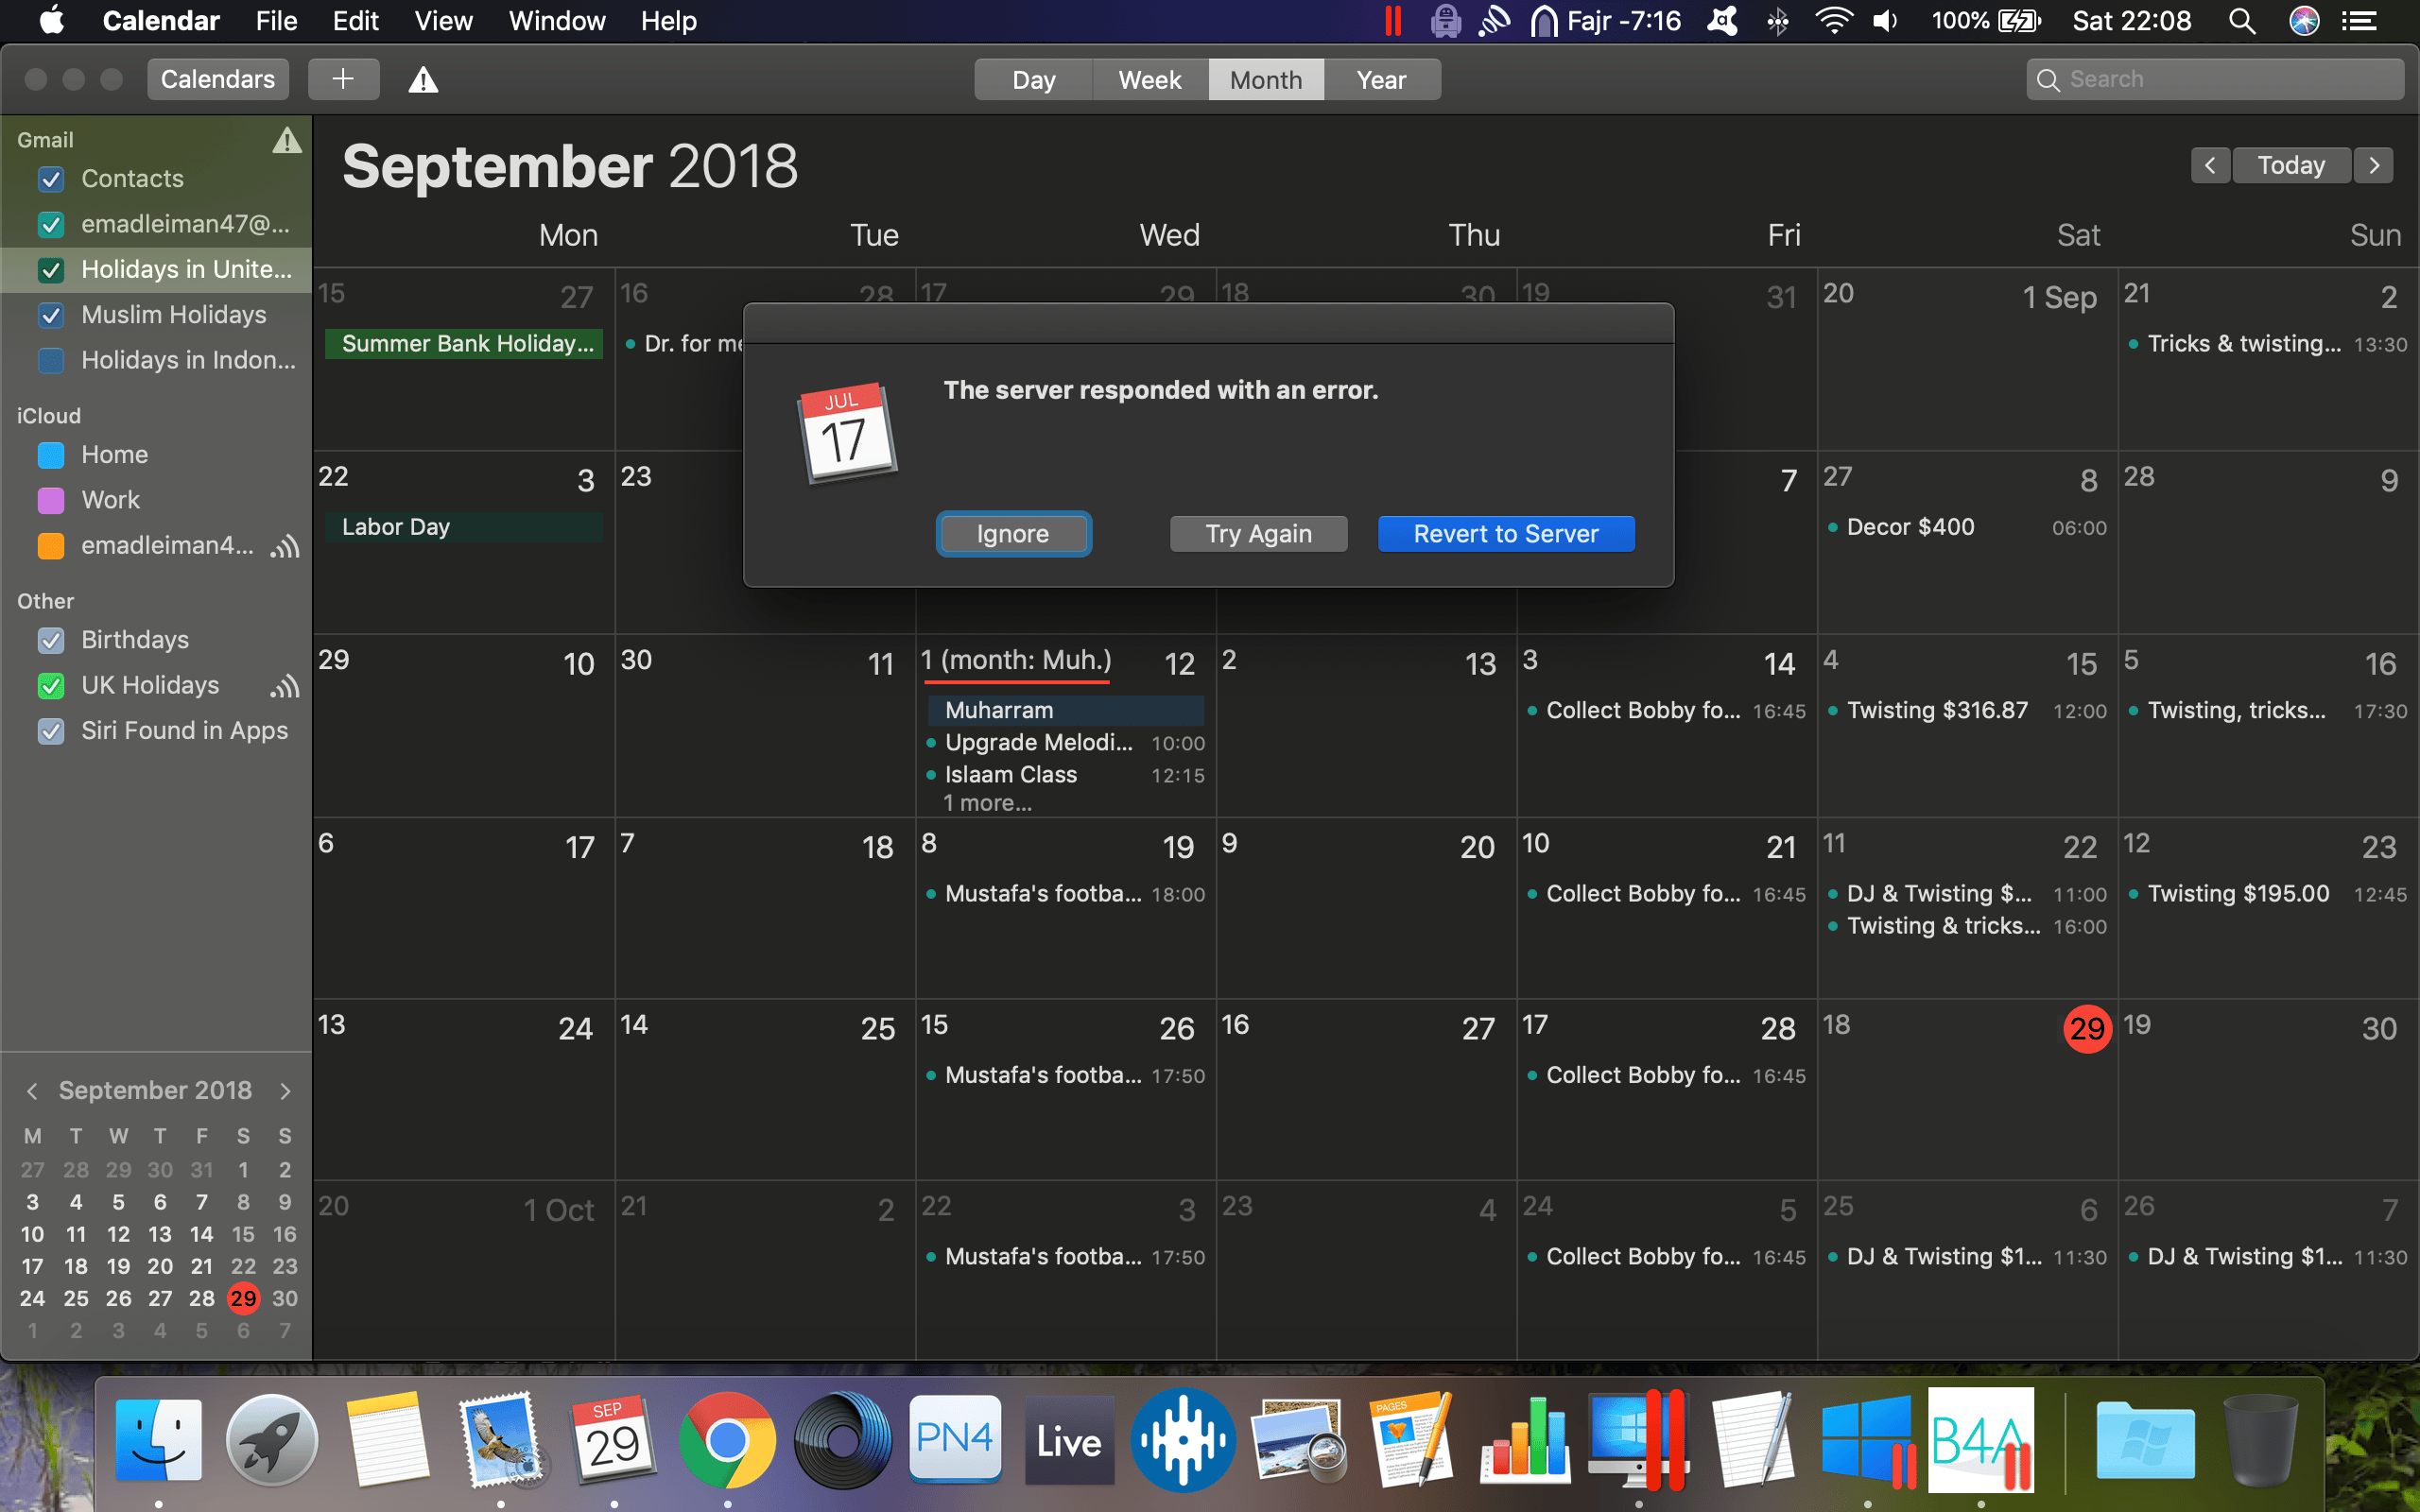The image size is (2420, 1512).
Task: Open Pages app in the dock
Action: click(1411, 1440)
